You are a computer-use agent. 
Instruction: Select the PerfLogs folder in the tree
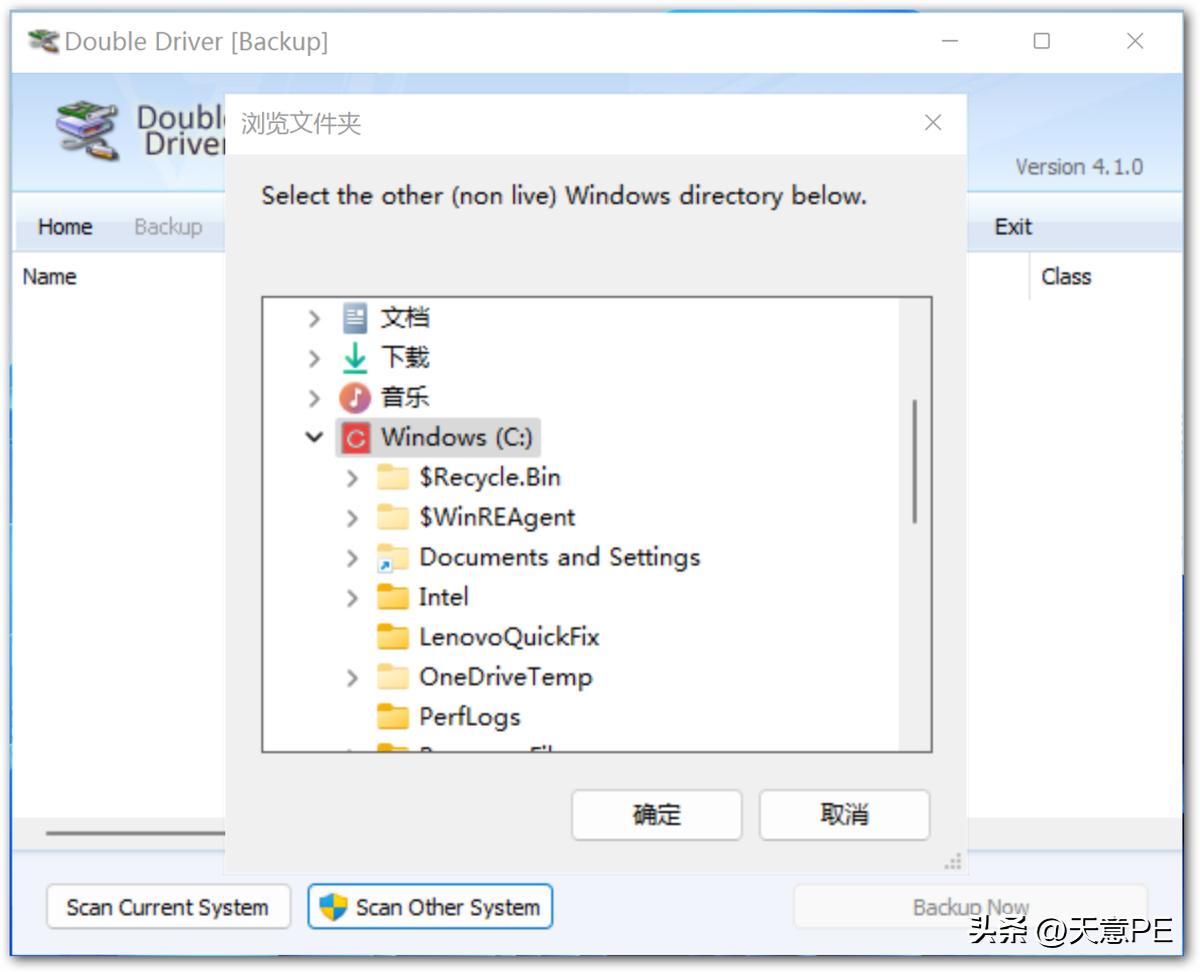(x=468, y=716)
